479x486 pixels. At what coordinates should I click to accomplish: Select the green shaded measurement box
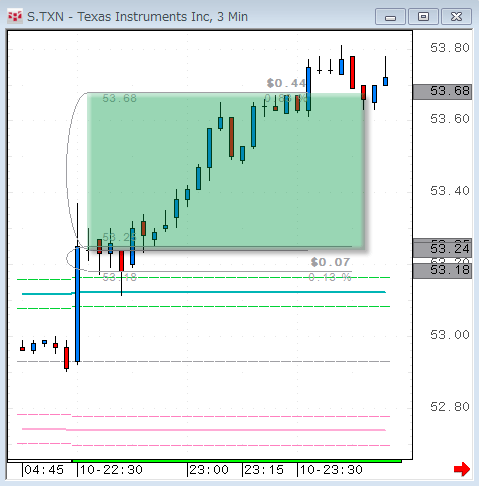pyautogui.click(x=225, y=171)
